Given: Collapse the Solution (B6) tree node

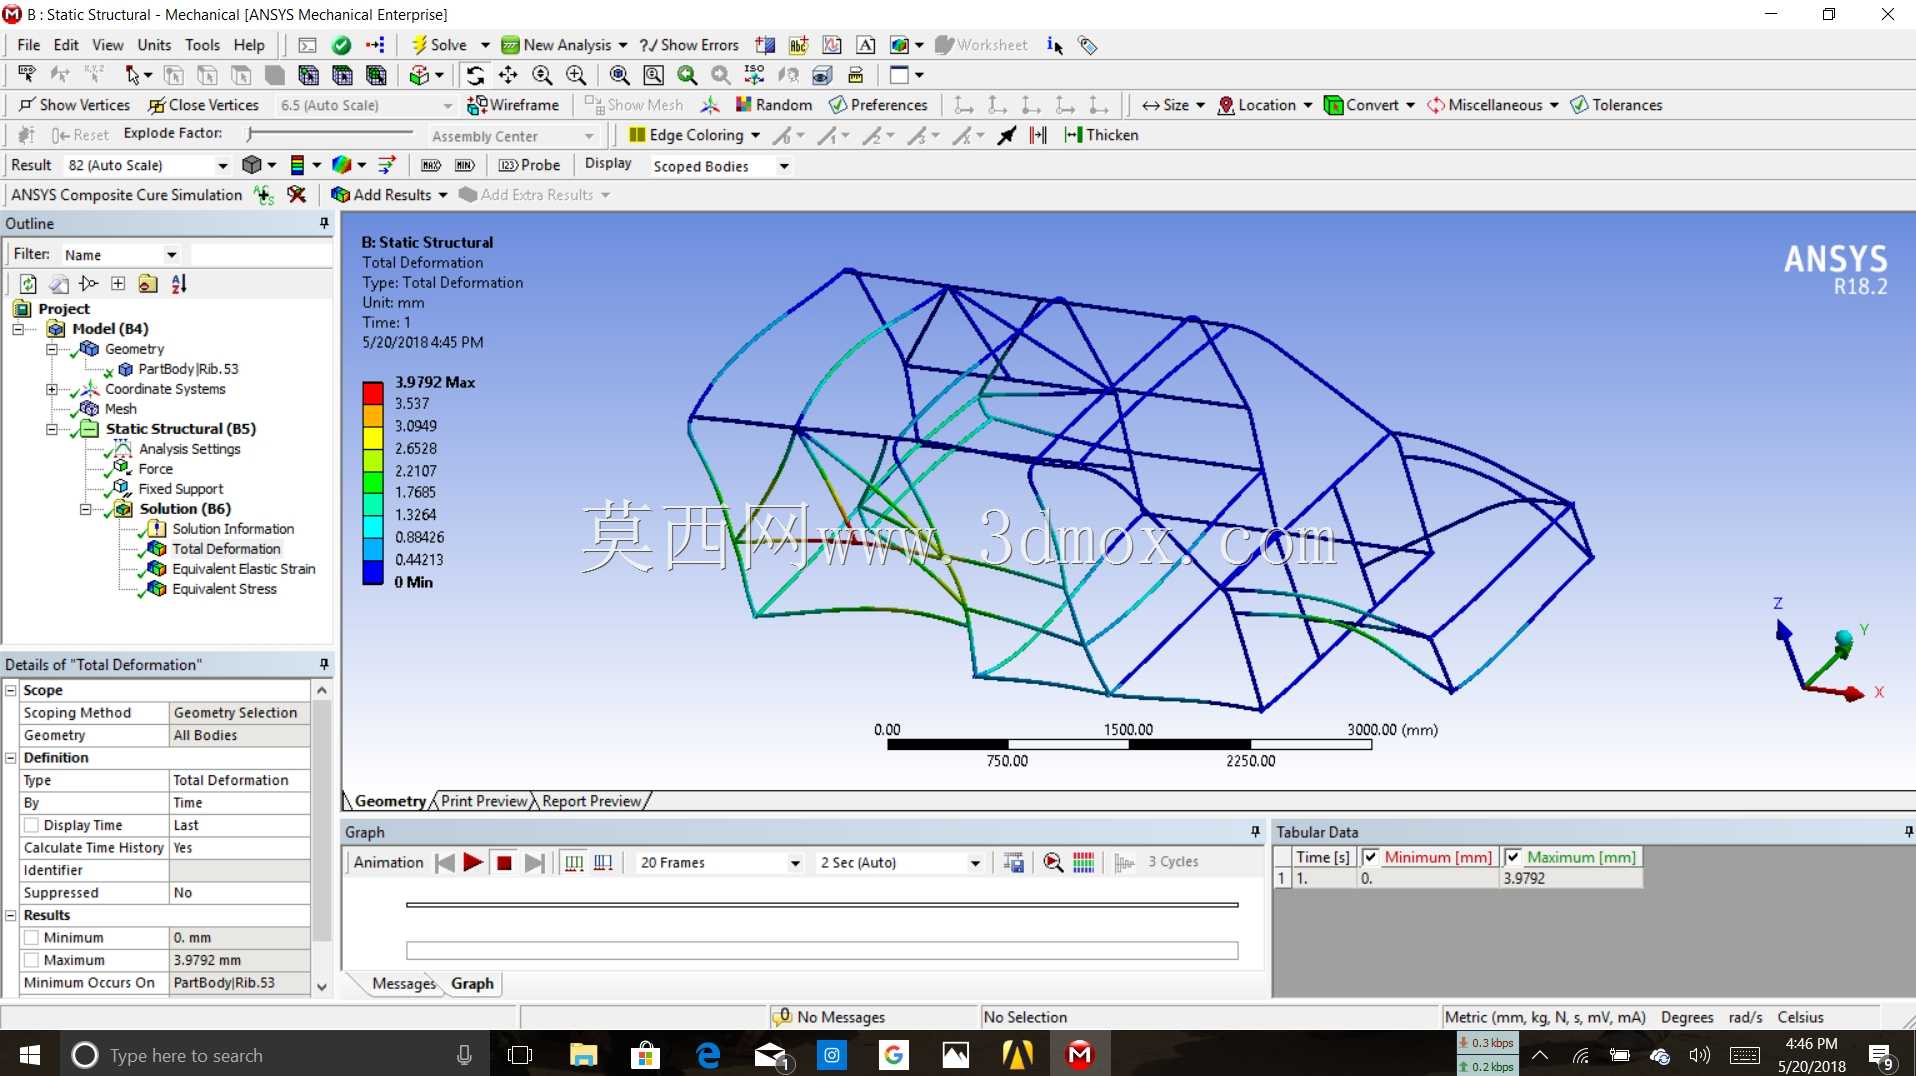Looking at the screenshot, I should pyautogui.click(x=85, y=509).
